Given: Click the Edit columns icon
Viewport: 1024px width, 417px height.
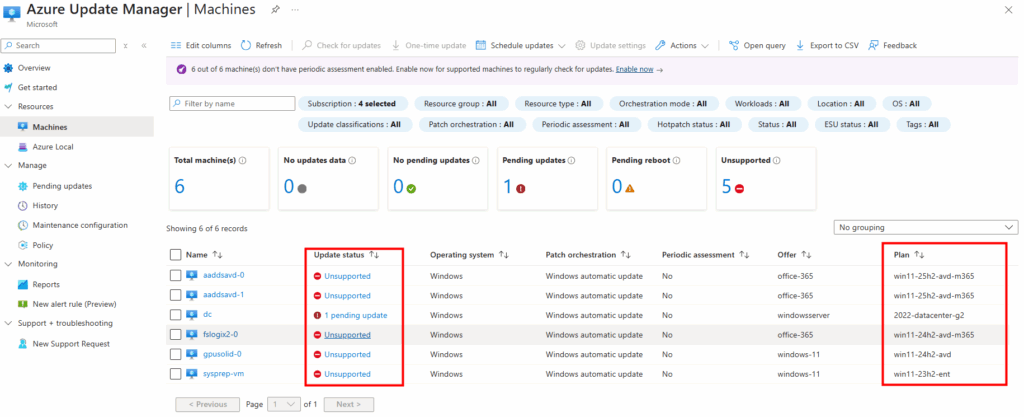Looking at the screenshot, I should click(176, 45).
